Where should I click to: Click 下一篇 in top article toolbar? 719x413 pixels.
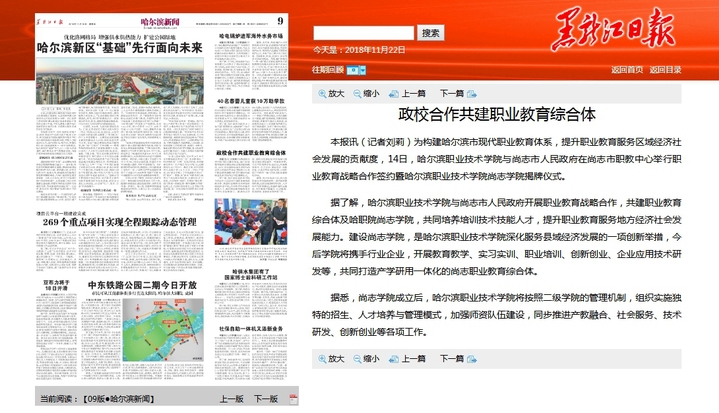(x=452, y=94)
